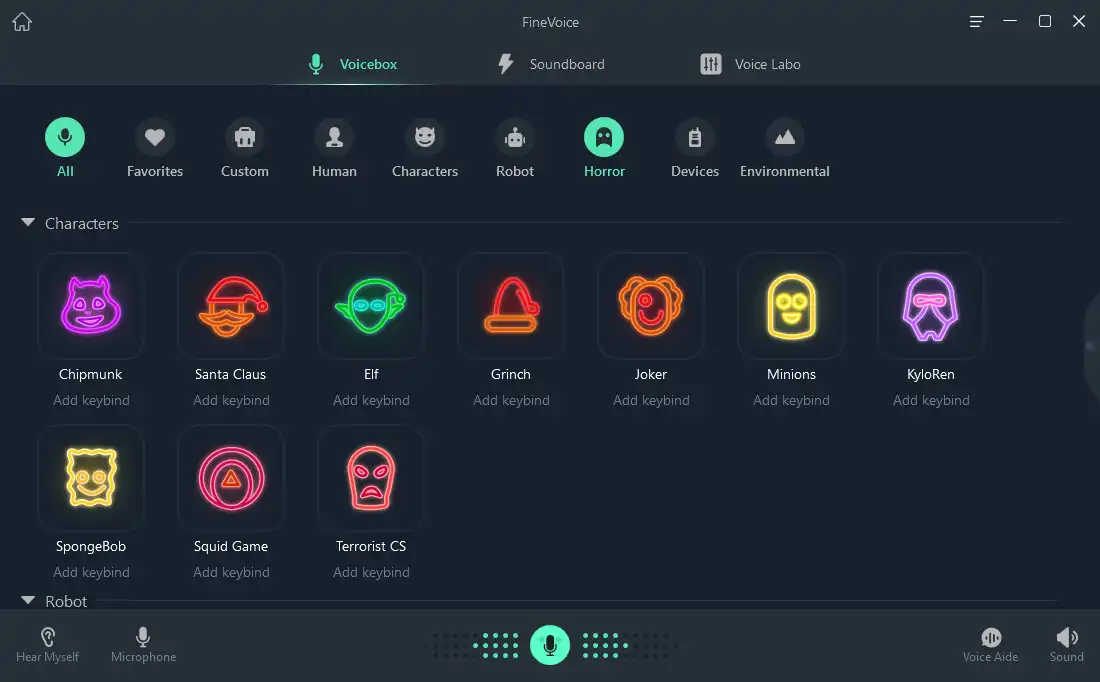
Task: Collapse the Robot section
Action: click(28, 601)
